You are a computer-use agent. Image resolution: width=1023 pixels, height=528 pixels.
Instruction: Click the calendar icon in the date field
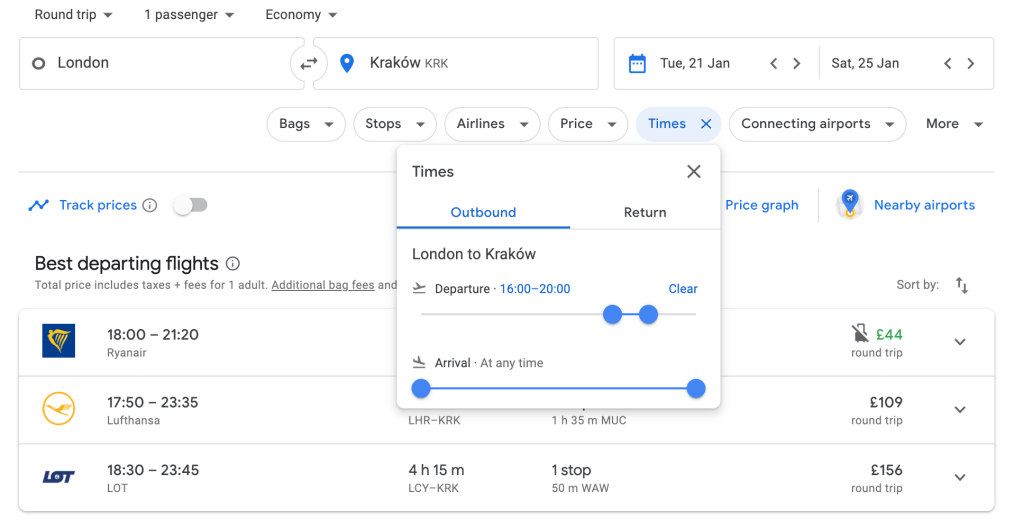pos(637,64)
